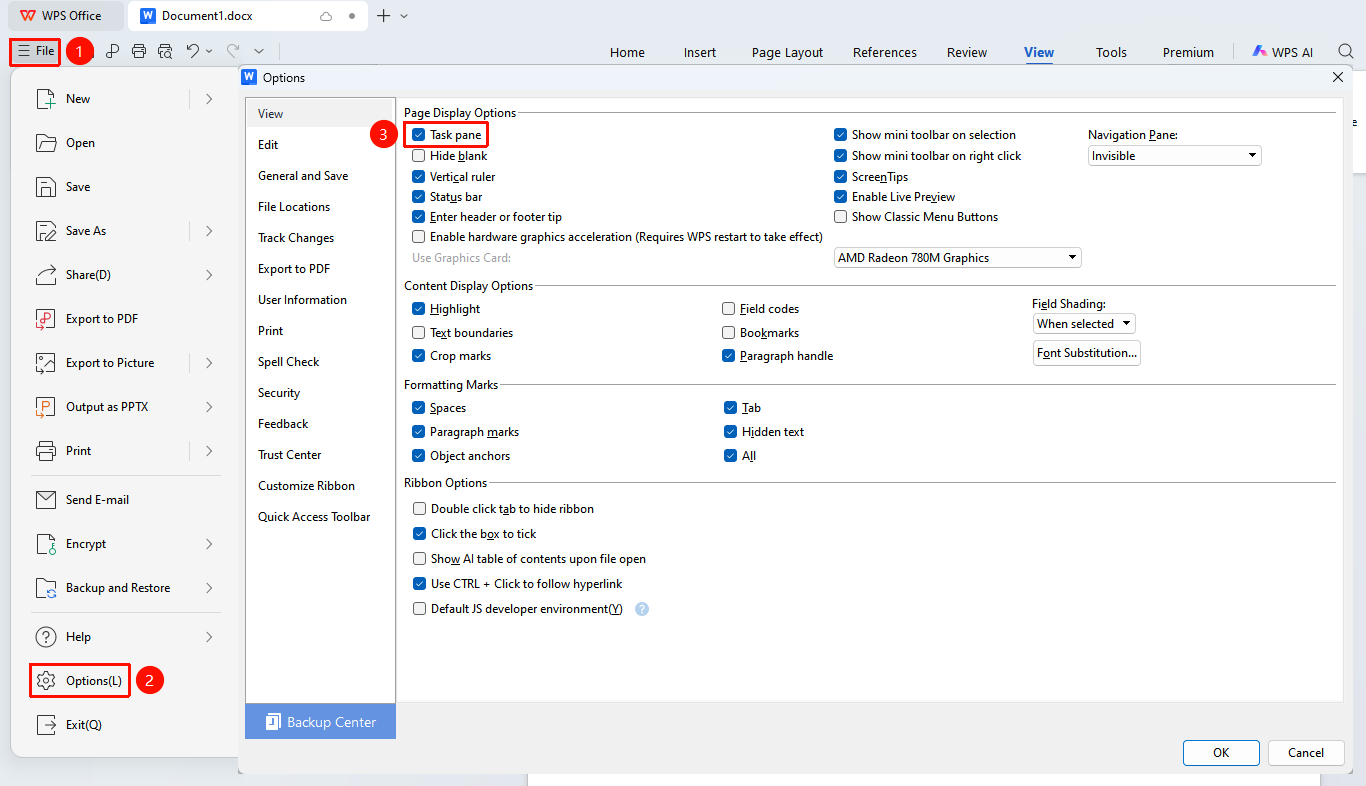Confirm the dialog with OK
The width and height of the screenshot is (1366, 786).
click(1221, 753)
